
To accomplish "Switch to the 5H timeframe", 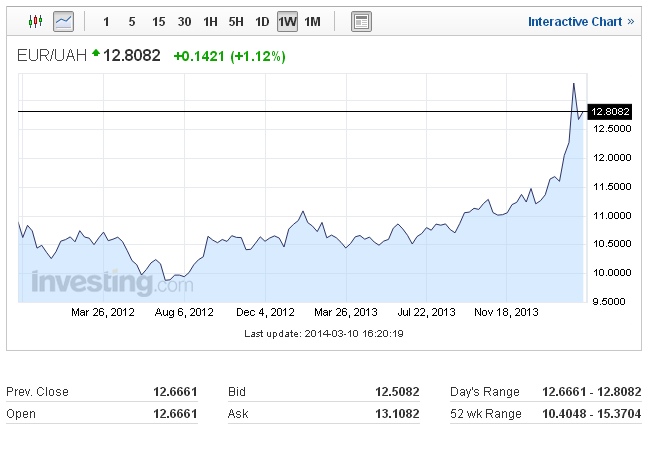I will click(236, 22).
